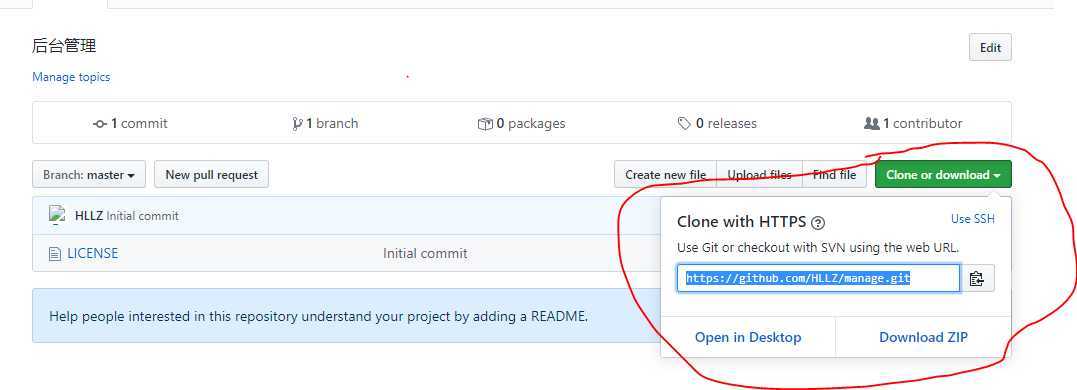
Task: Copy clone URL with clipboard icon
Action: (x=977, y=279)
